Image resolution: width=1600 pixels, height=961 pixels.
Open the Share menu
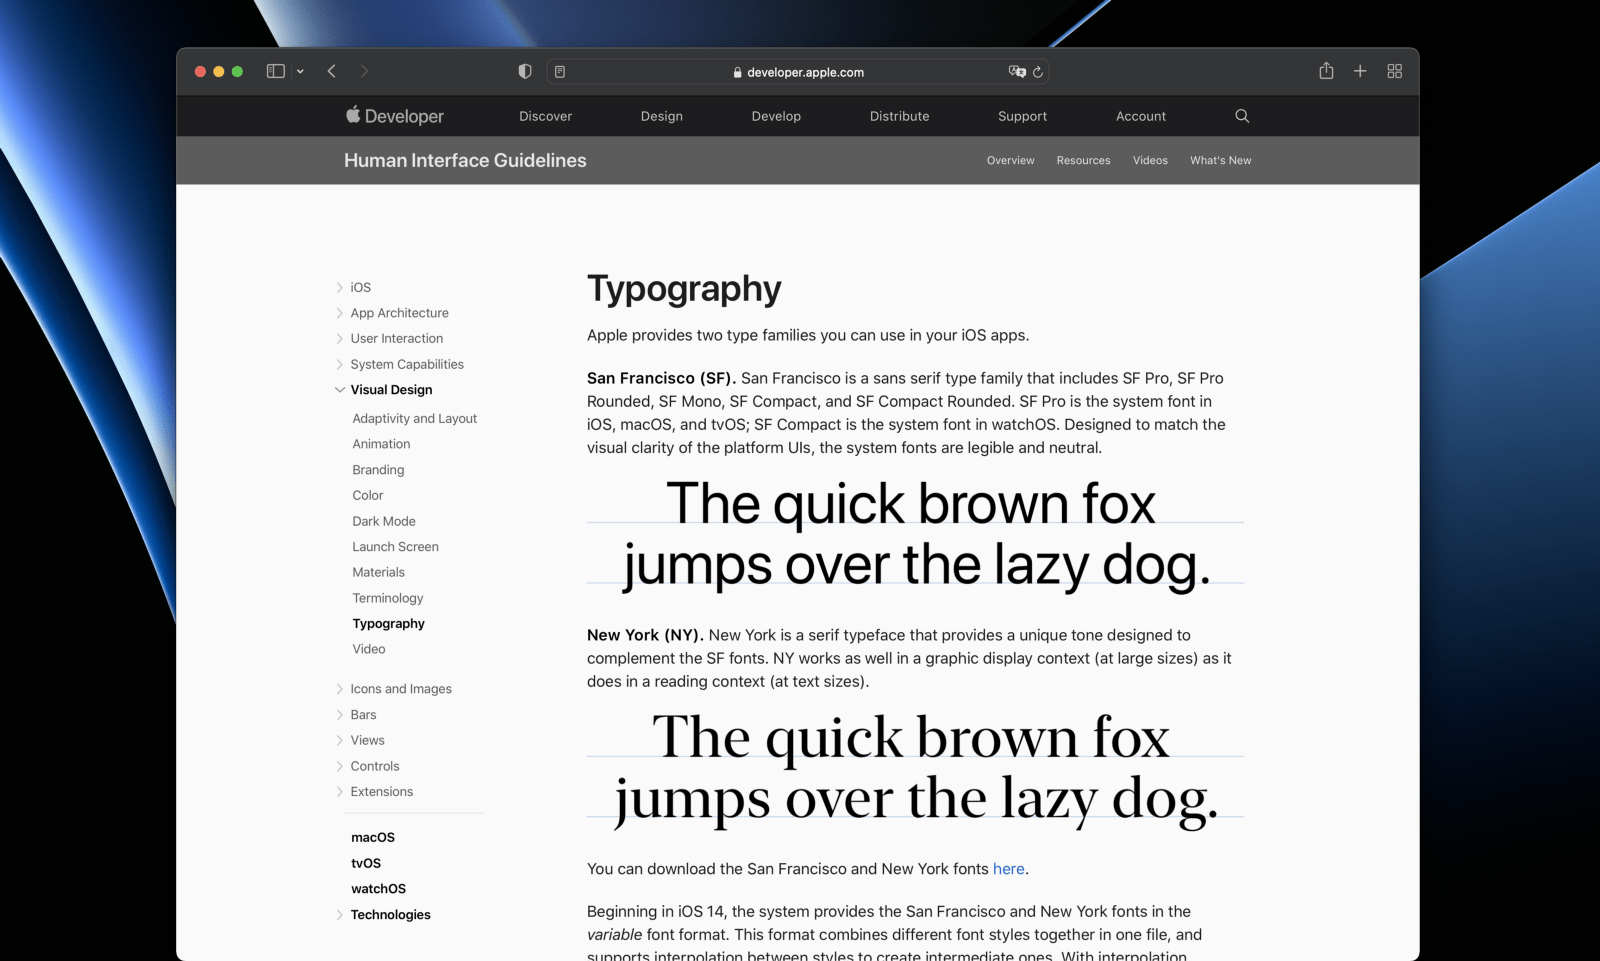(1326, 70)
